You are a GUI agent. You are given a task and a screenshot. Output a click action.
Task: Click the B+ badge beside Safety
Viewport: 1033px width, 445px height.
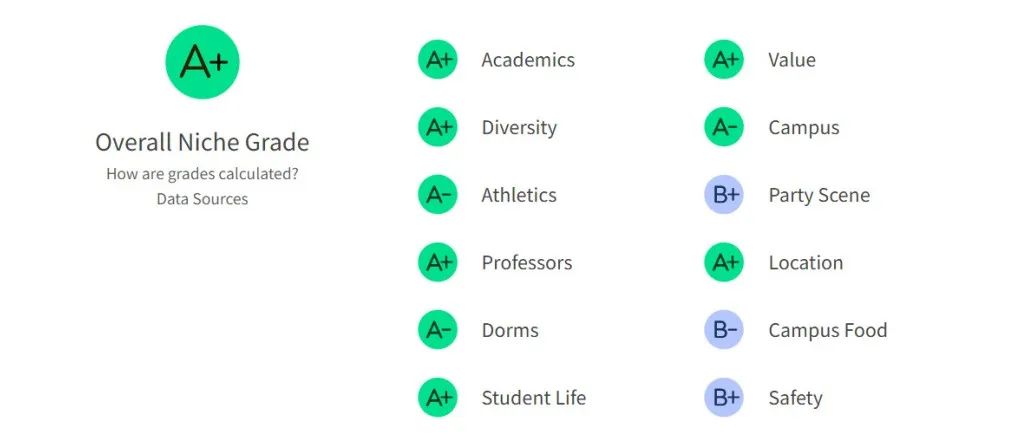(x=724, y=398)
